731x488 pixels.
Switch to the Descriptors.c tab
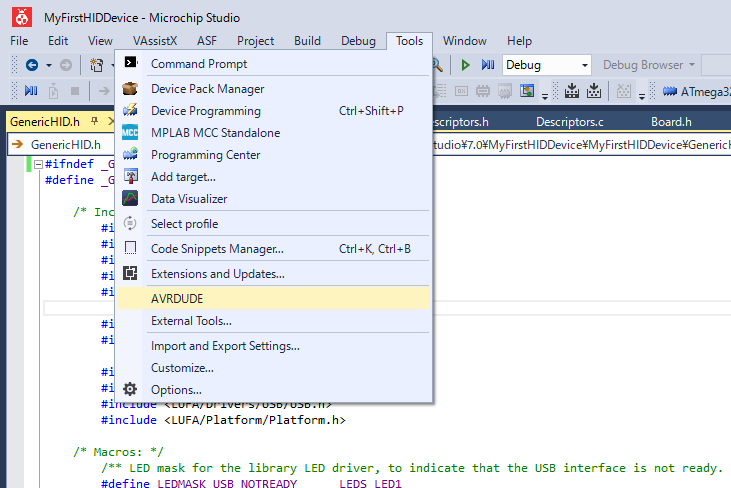pyautogui.click(x=569, y=122)
